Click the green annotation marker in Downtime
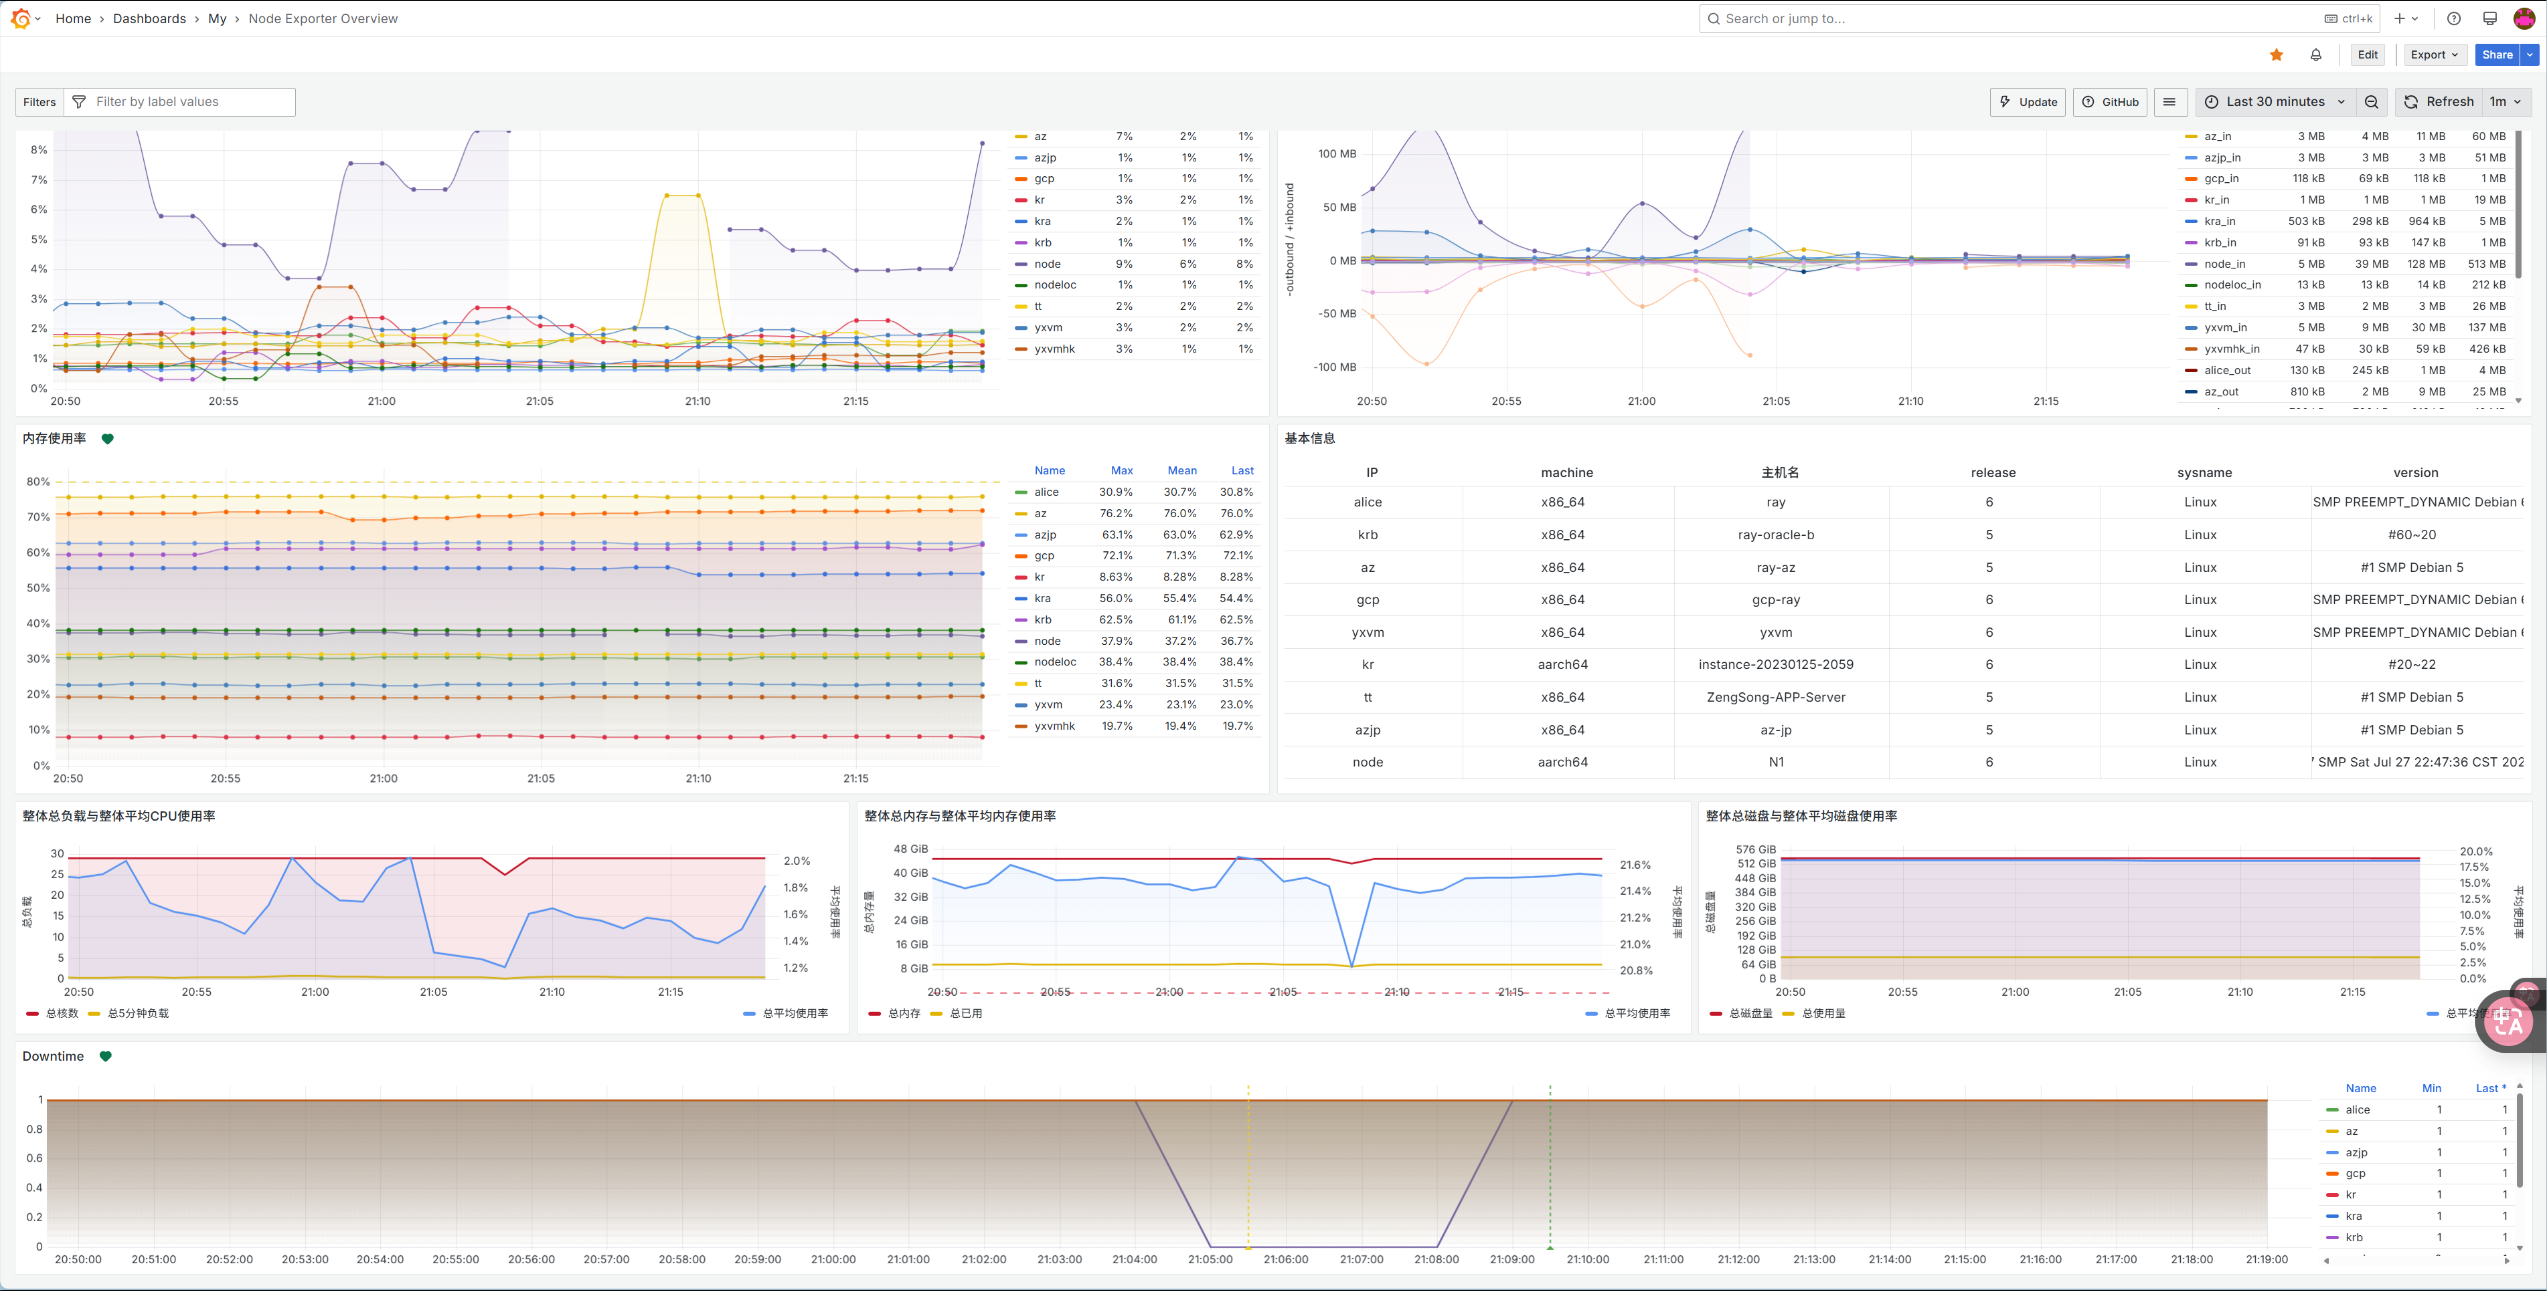This screenshot has width=2547, height=1291. pos(1550,1247)
